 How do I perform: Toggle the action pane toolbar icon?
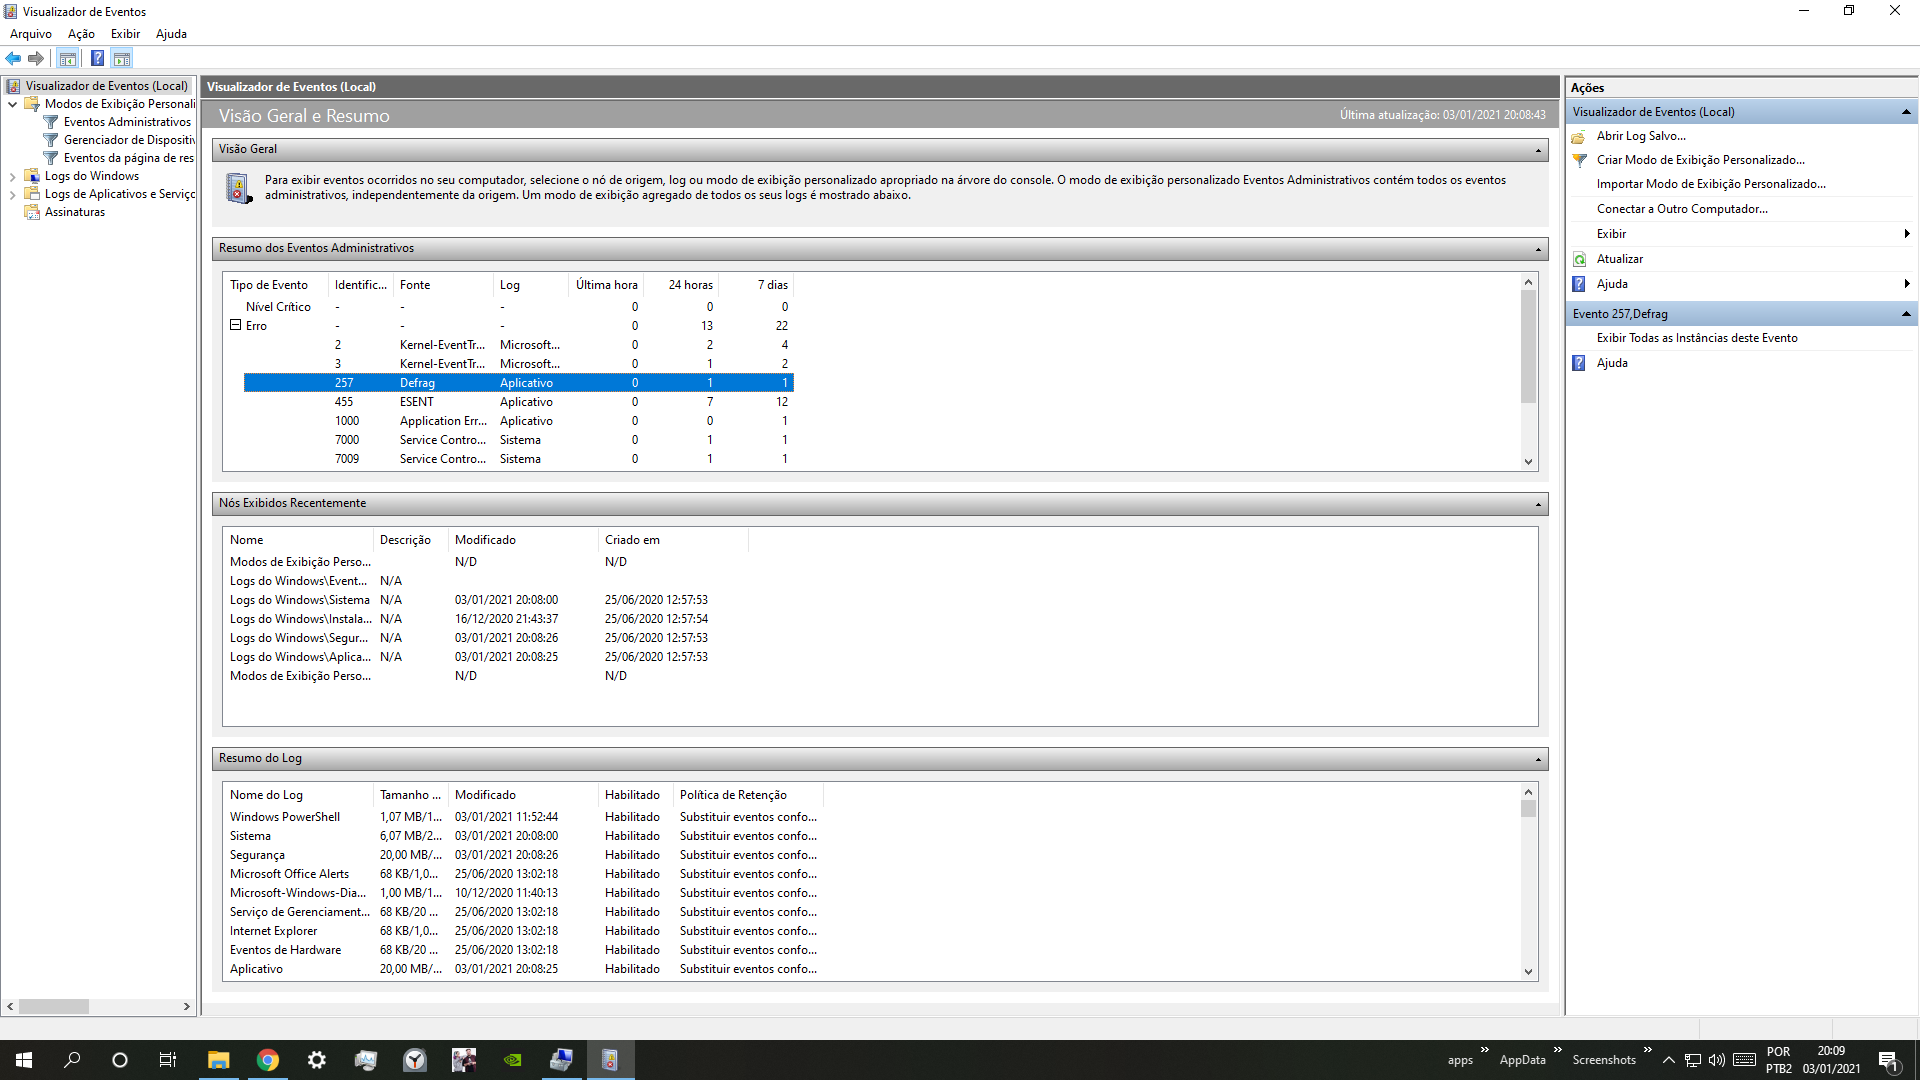pyautogui.click(x=122, y=59)
